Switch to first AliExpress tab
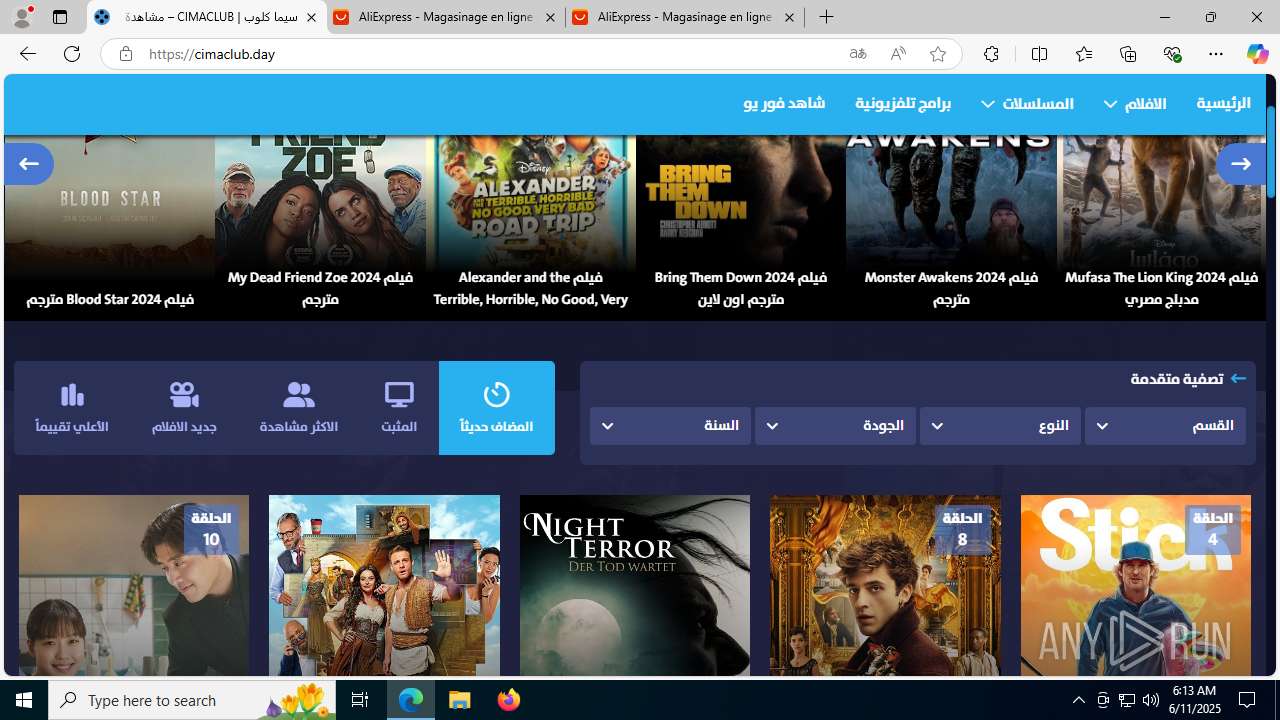The height and width of the screenshot is (720, 1280). (x=445, y=17)
